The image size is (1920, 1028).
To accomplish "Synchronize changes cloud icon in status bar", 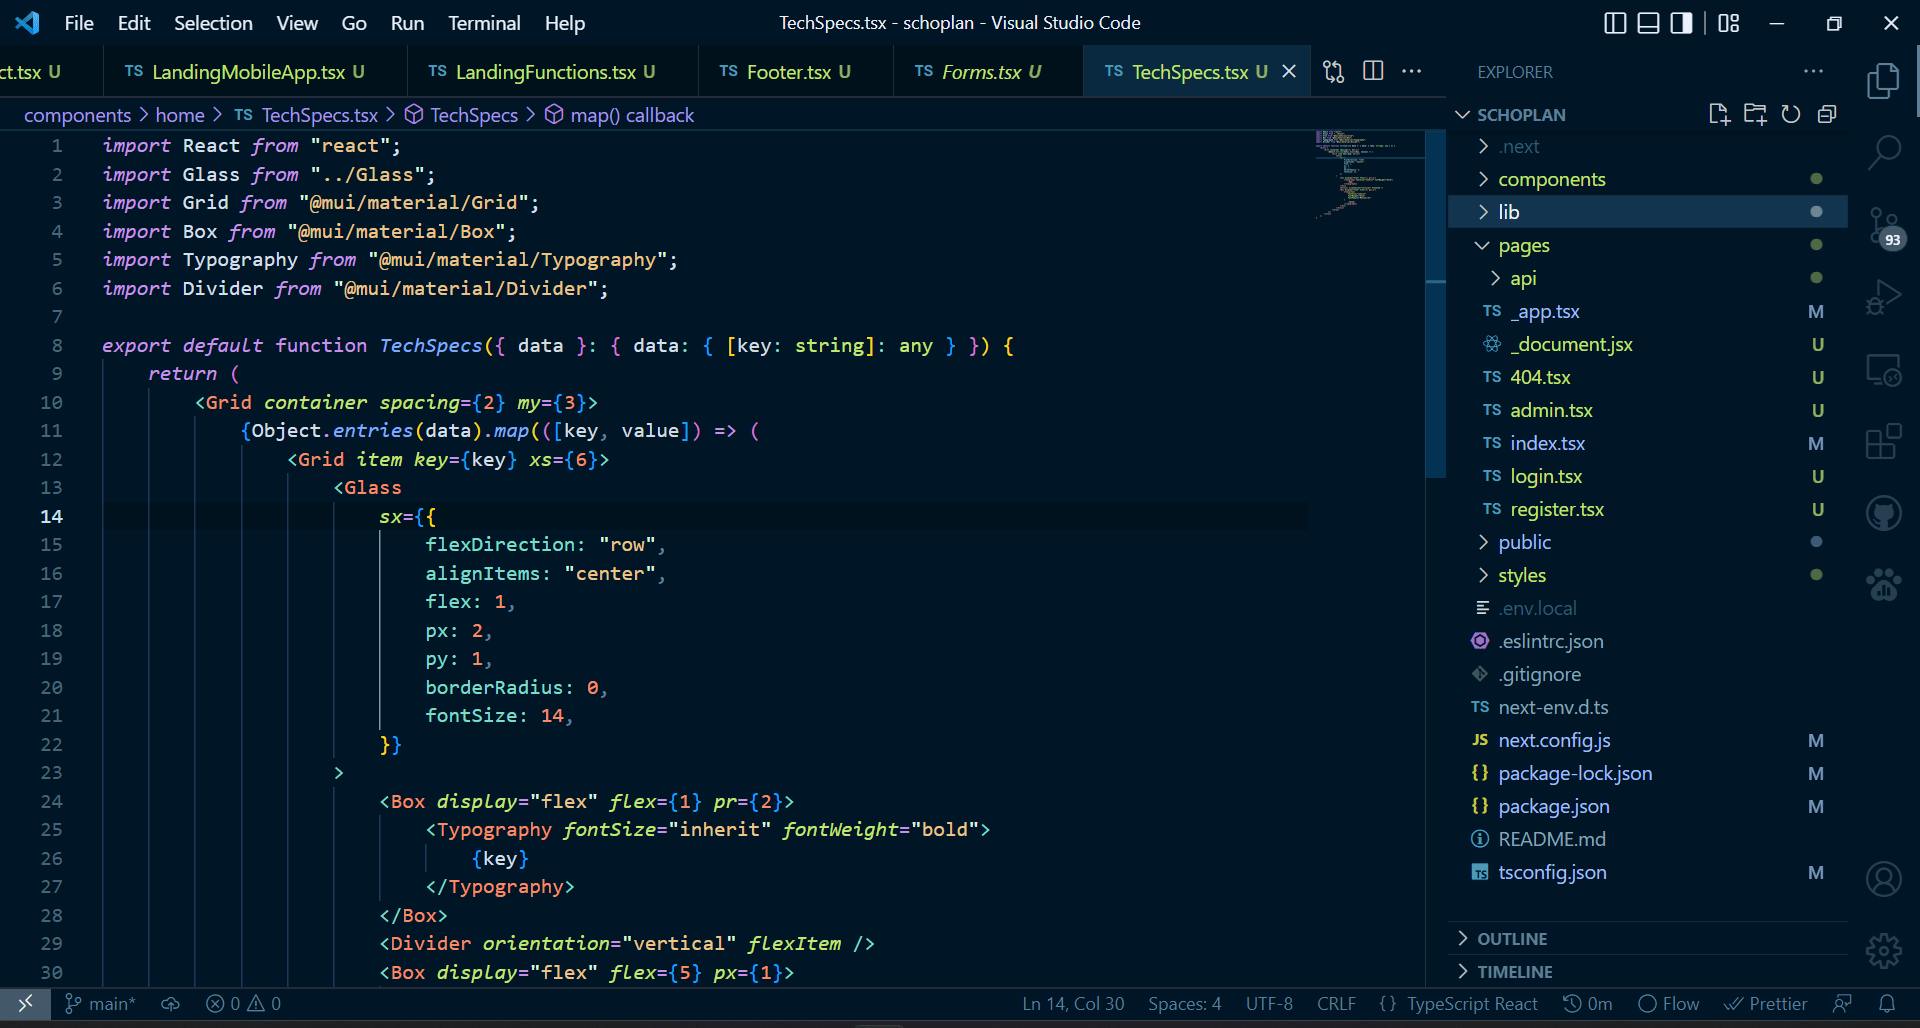I will 170,1003.
